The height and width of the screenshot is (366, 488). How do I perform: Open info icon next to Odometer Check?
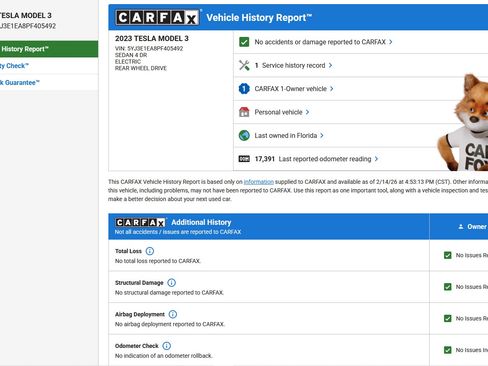[166, 346]
